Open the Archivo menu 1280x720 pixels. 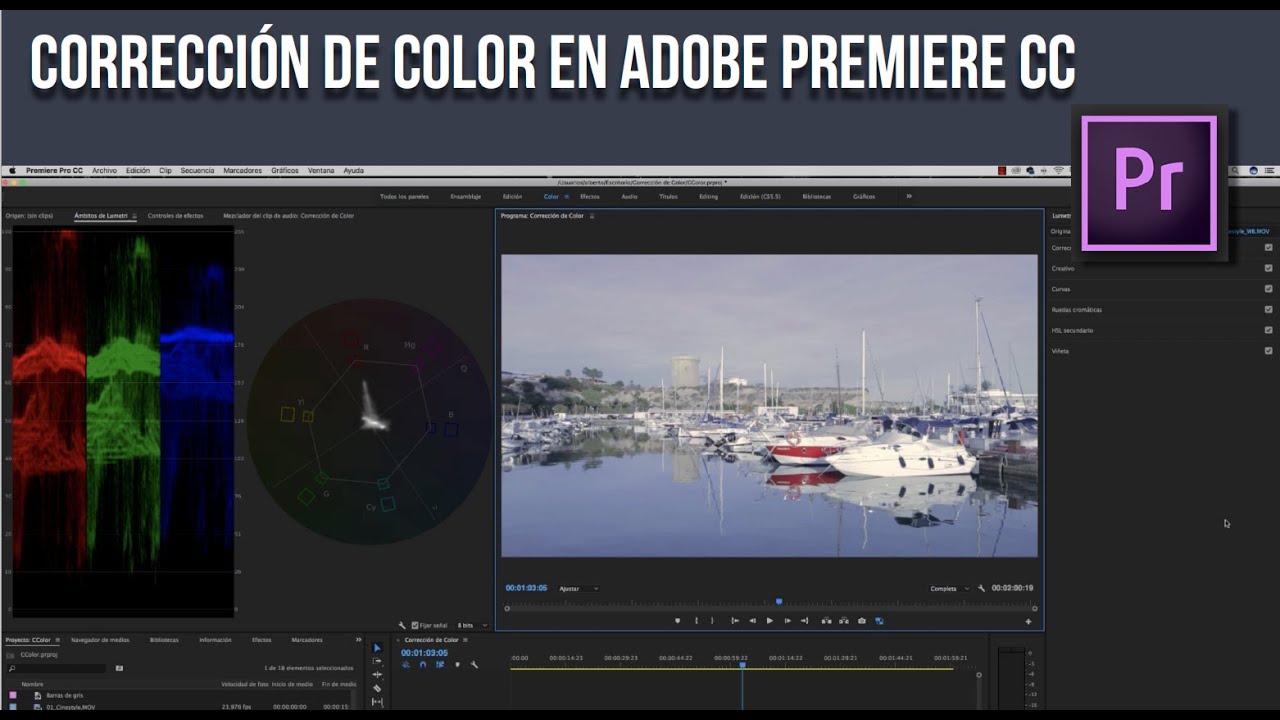104,171
